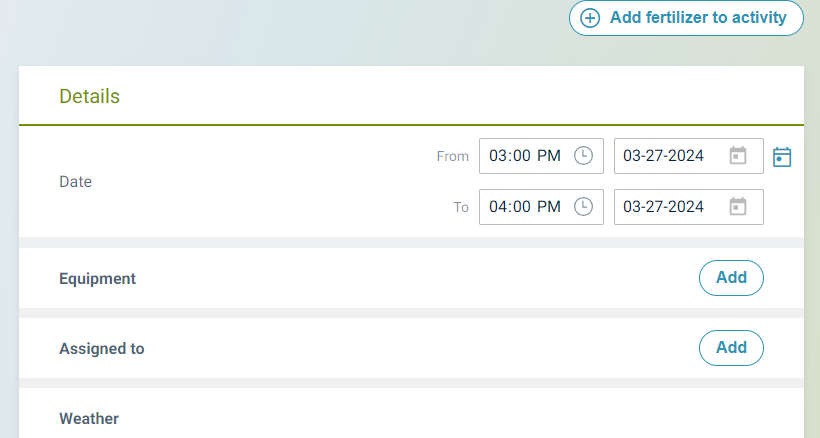This screenshot has width=820, height=438.
Task: Click the From date field showing 03-27-2024
Action: 664,156
